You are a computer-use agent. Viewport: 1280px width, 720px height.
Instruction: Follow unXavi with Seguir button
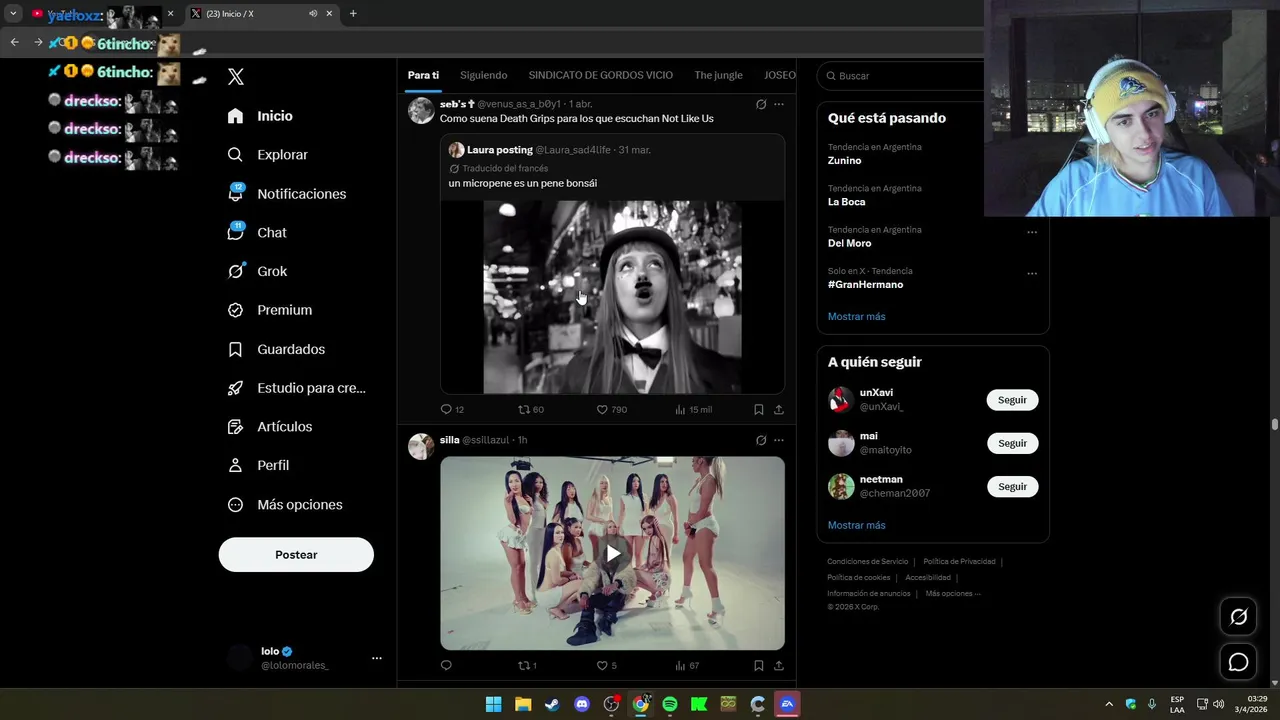point(1012,400)
